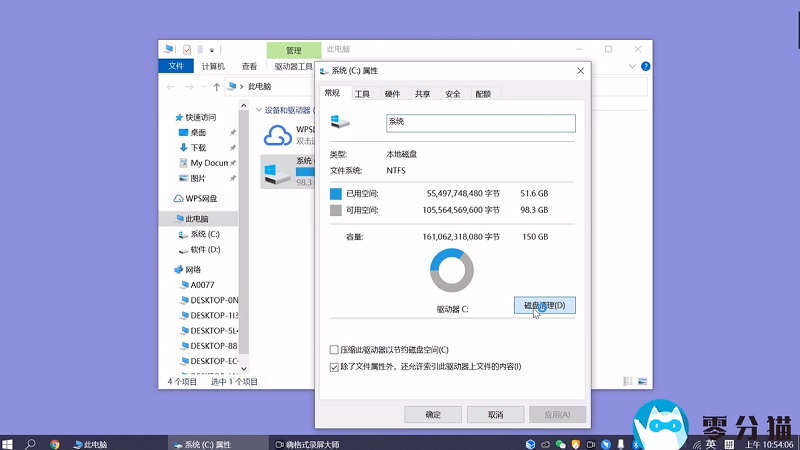Click the 确定 (OK) button
Viewport: 800px width, 450px height.
click(x=432, y=414)
